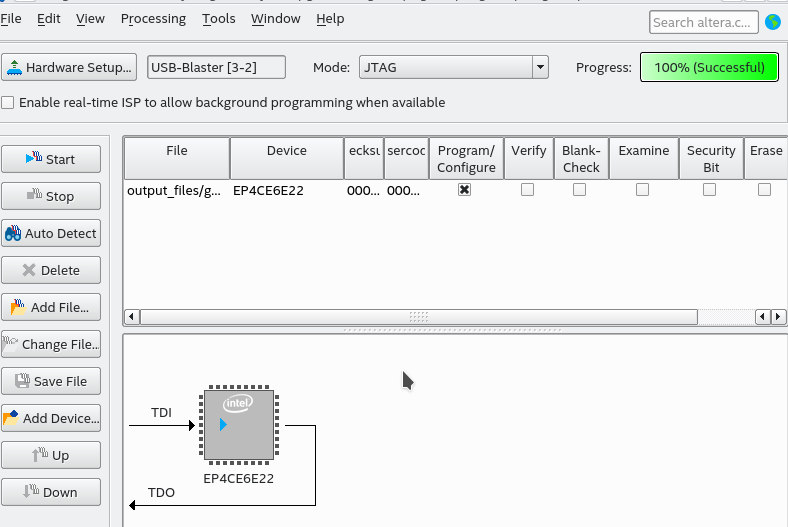Check the Verify box for EP4CE6E22
Screen dimensions: 788x527
[x=527, y=190]
